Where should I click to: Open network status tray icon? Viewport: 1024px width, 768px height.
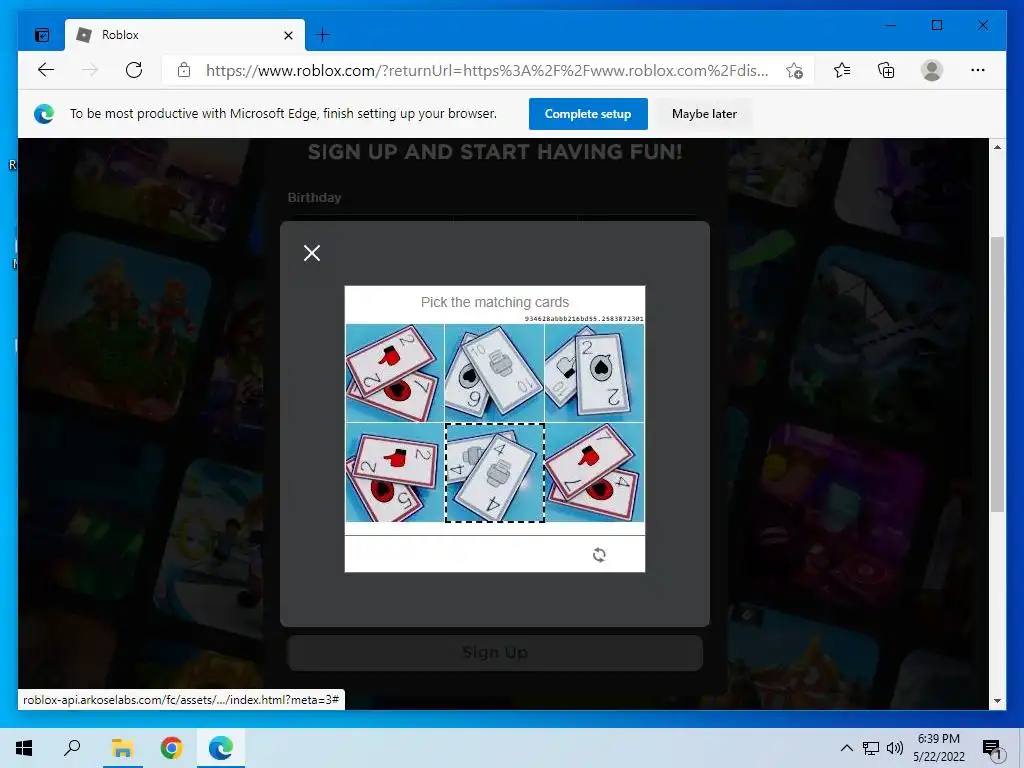[871, 748]
